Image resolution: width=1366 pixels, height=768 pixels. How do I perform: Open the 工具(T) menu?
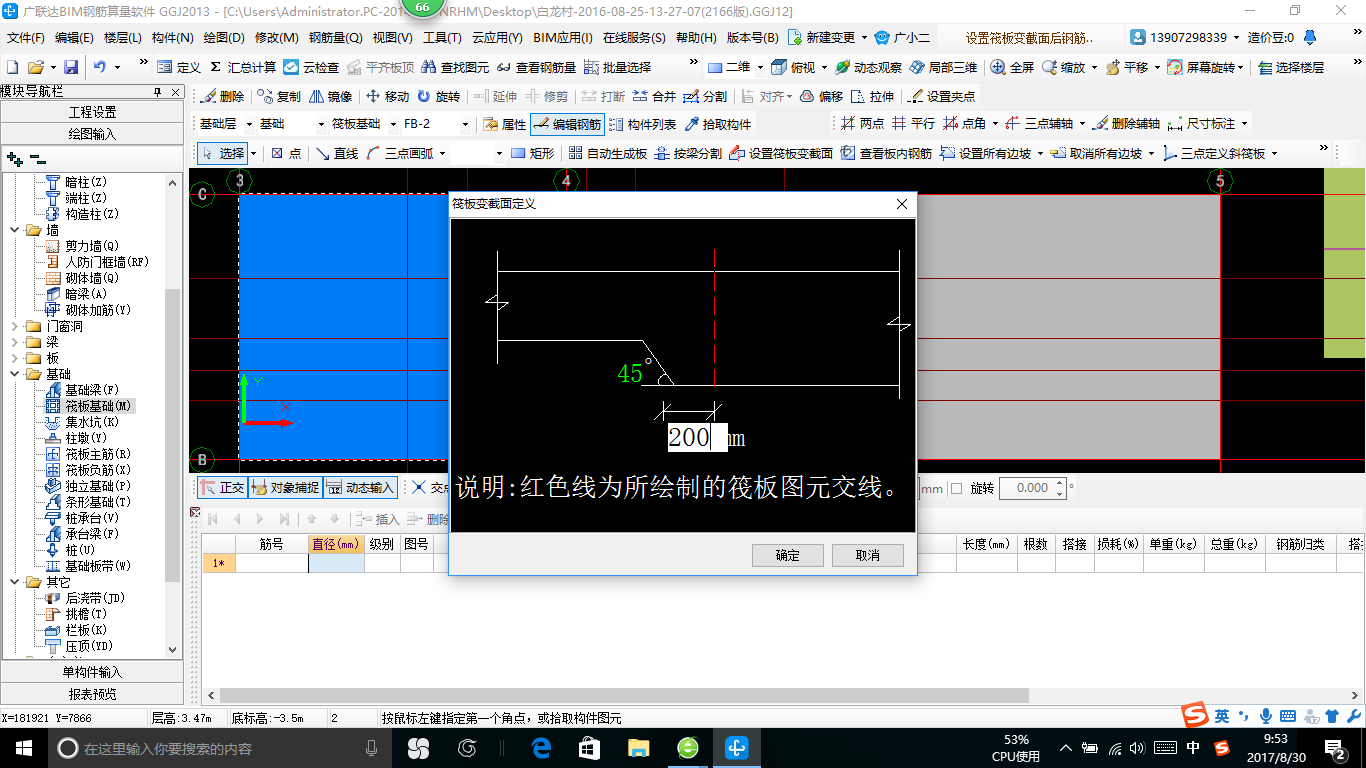pos(442,38)
